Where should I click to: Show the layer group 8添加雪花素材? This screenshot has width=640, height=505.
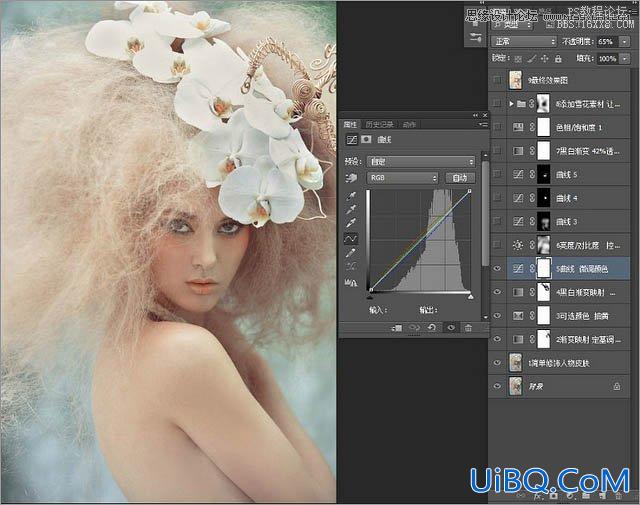pos(497,104)
